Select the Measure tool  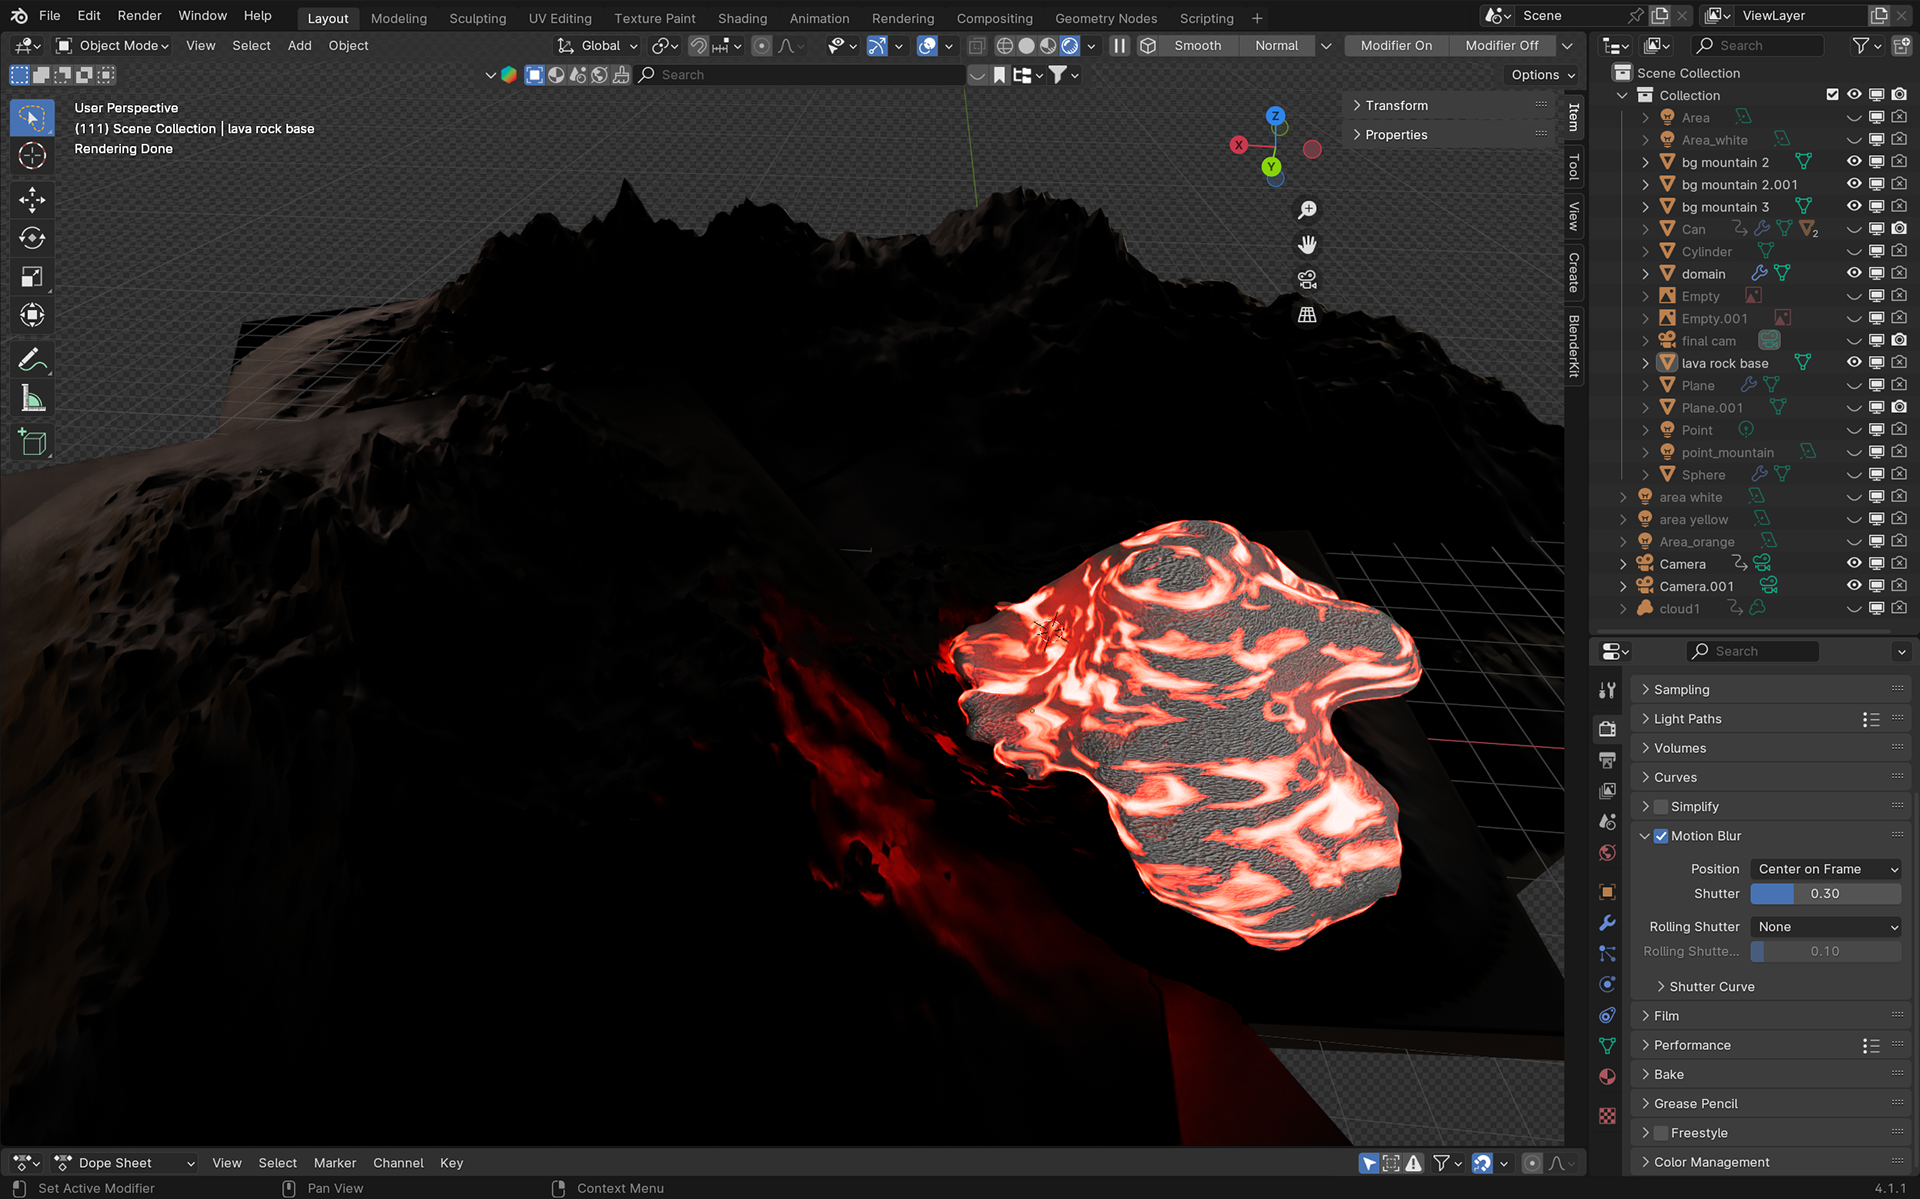click(32, 399)
